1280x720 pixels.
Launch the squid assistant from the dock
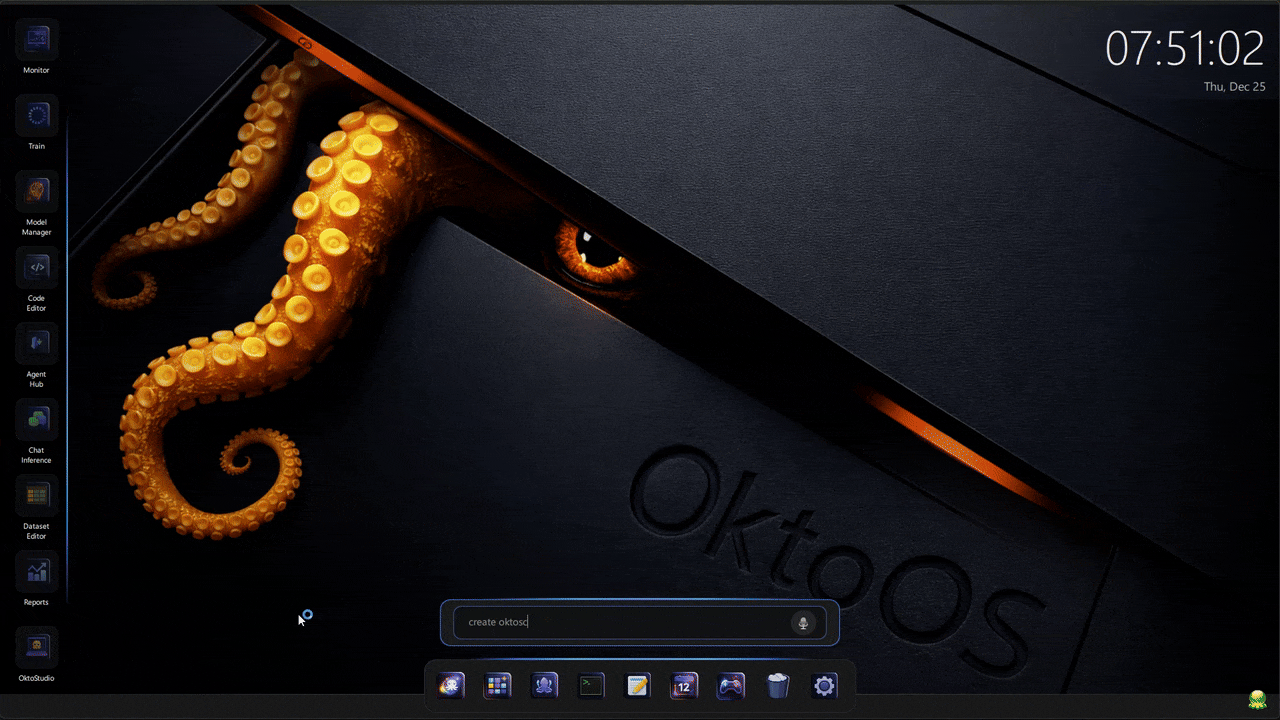click(x=544, y=685)
